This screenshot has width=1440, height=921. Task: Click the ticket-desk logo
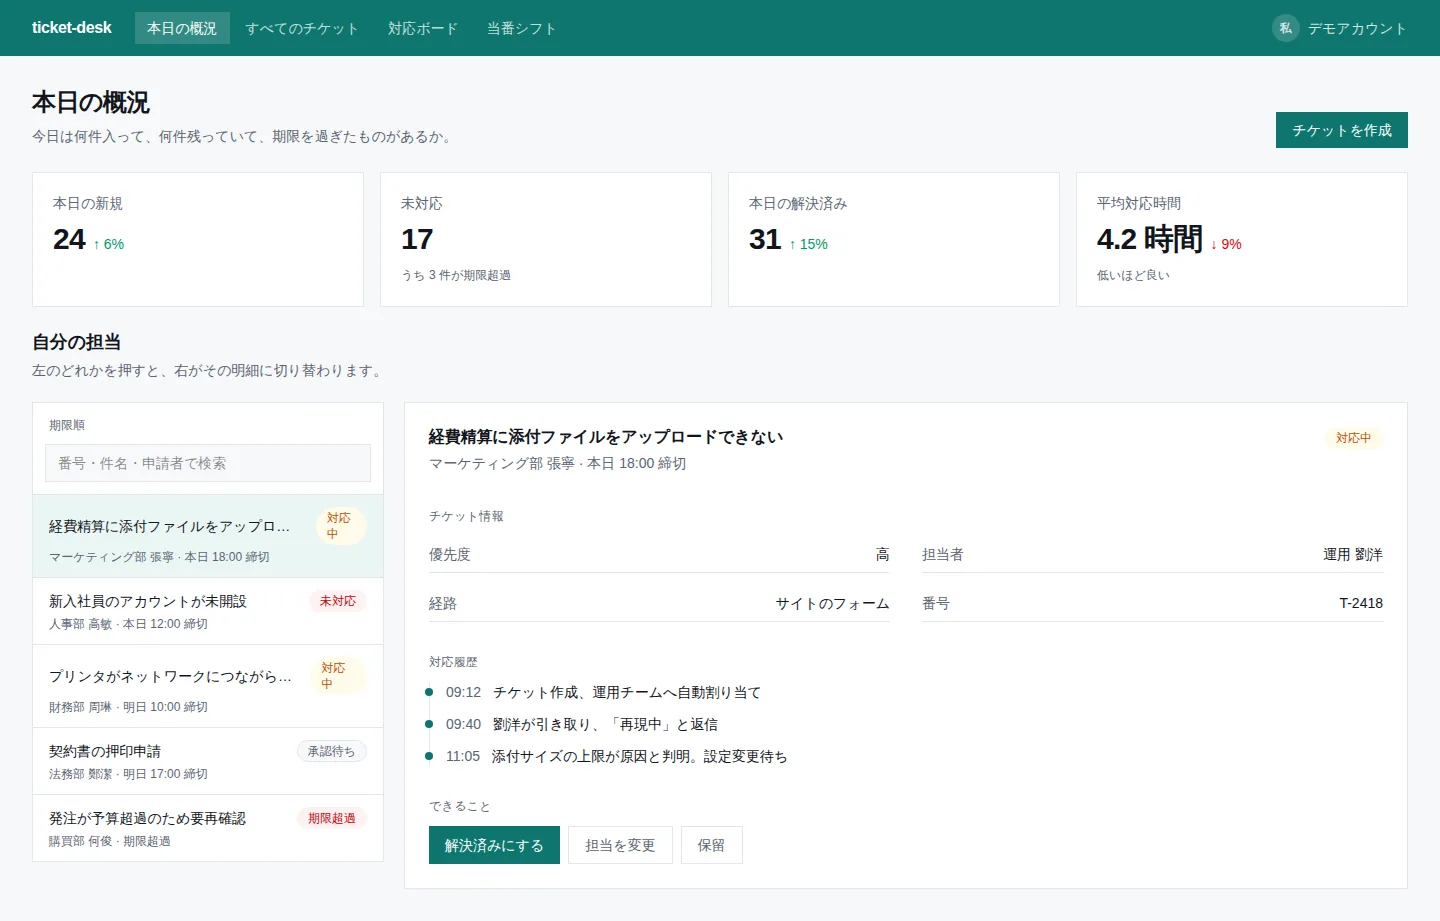click(72, 28)
